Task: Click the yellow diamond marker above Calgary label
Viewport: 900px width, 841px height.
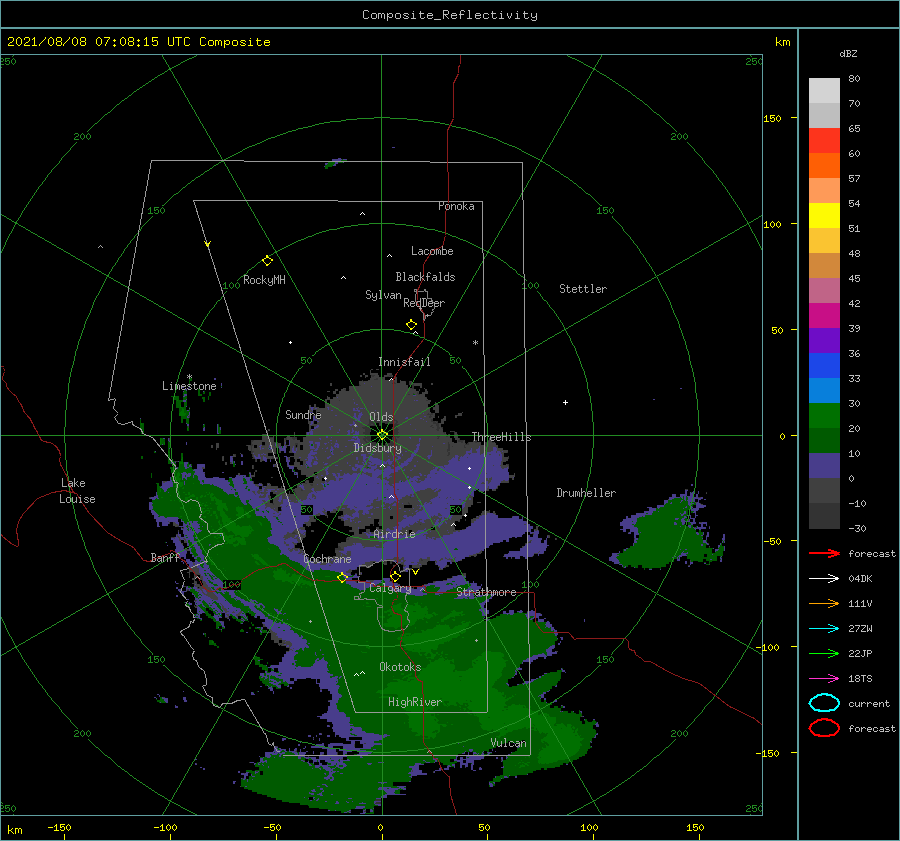Action: [395, 576]
